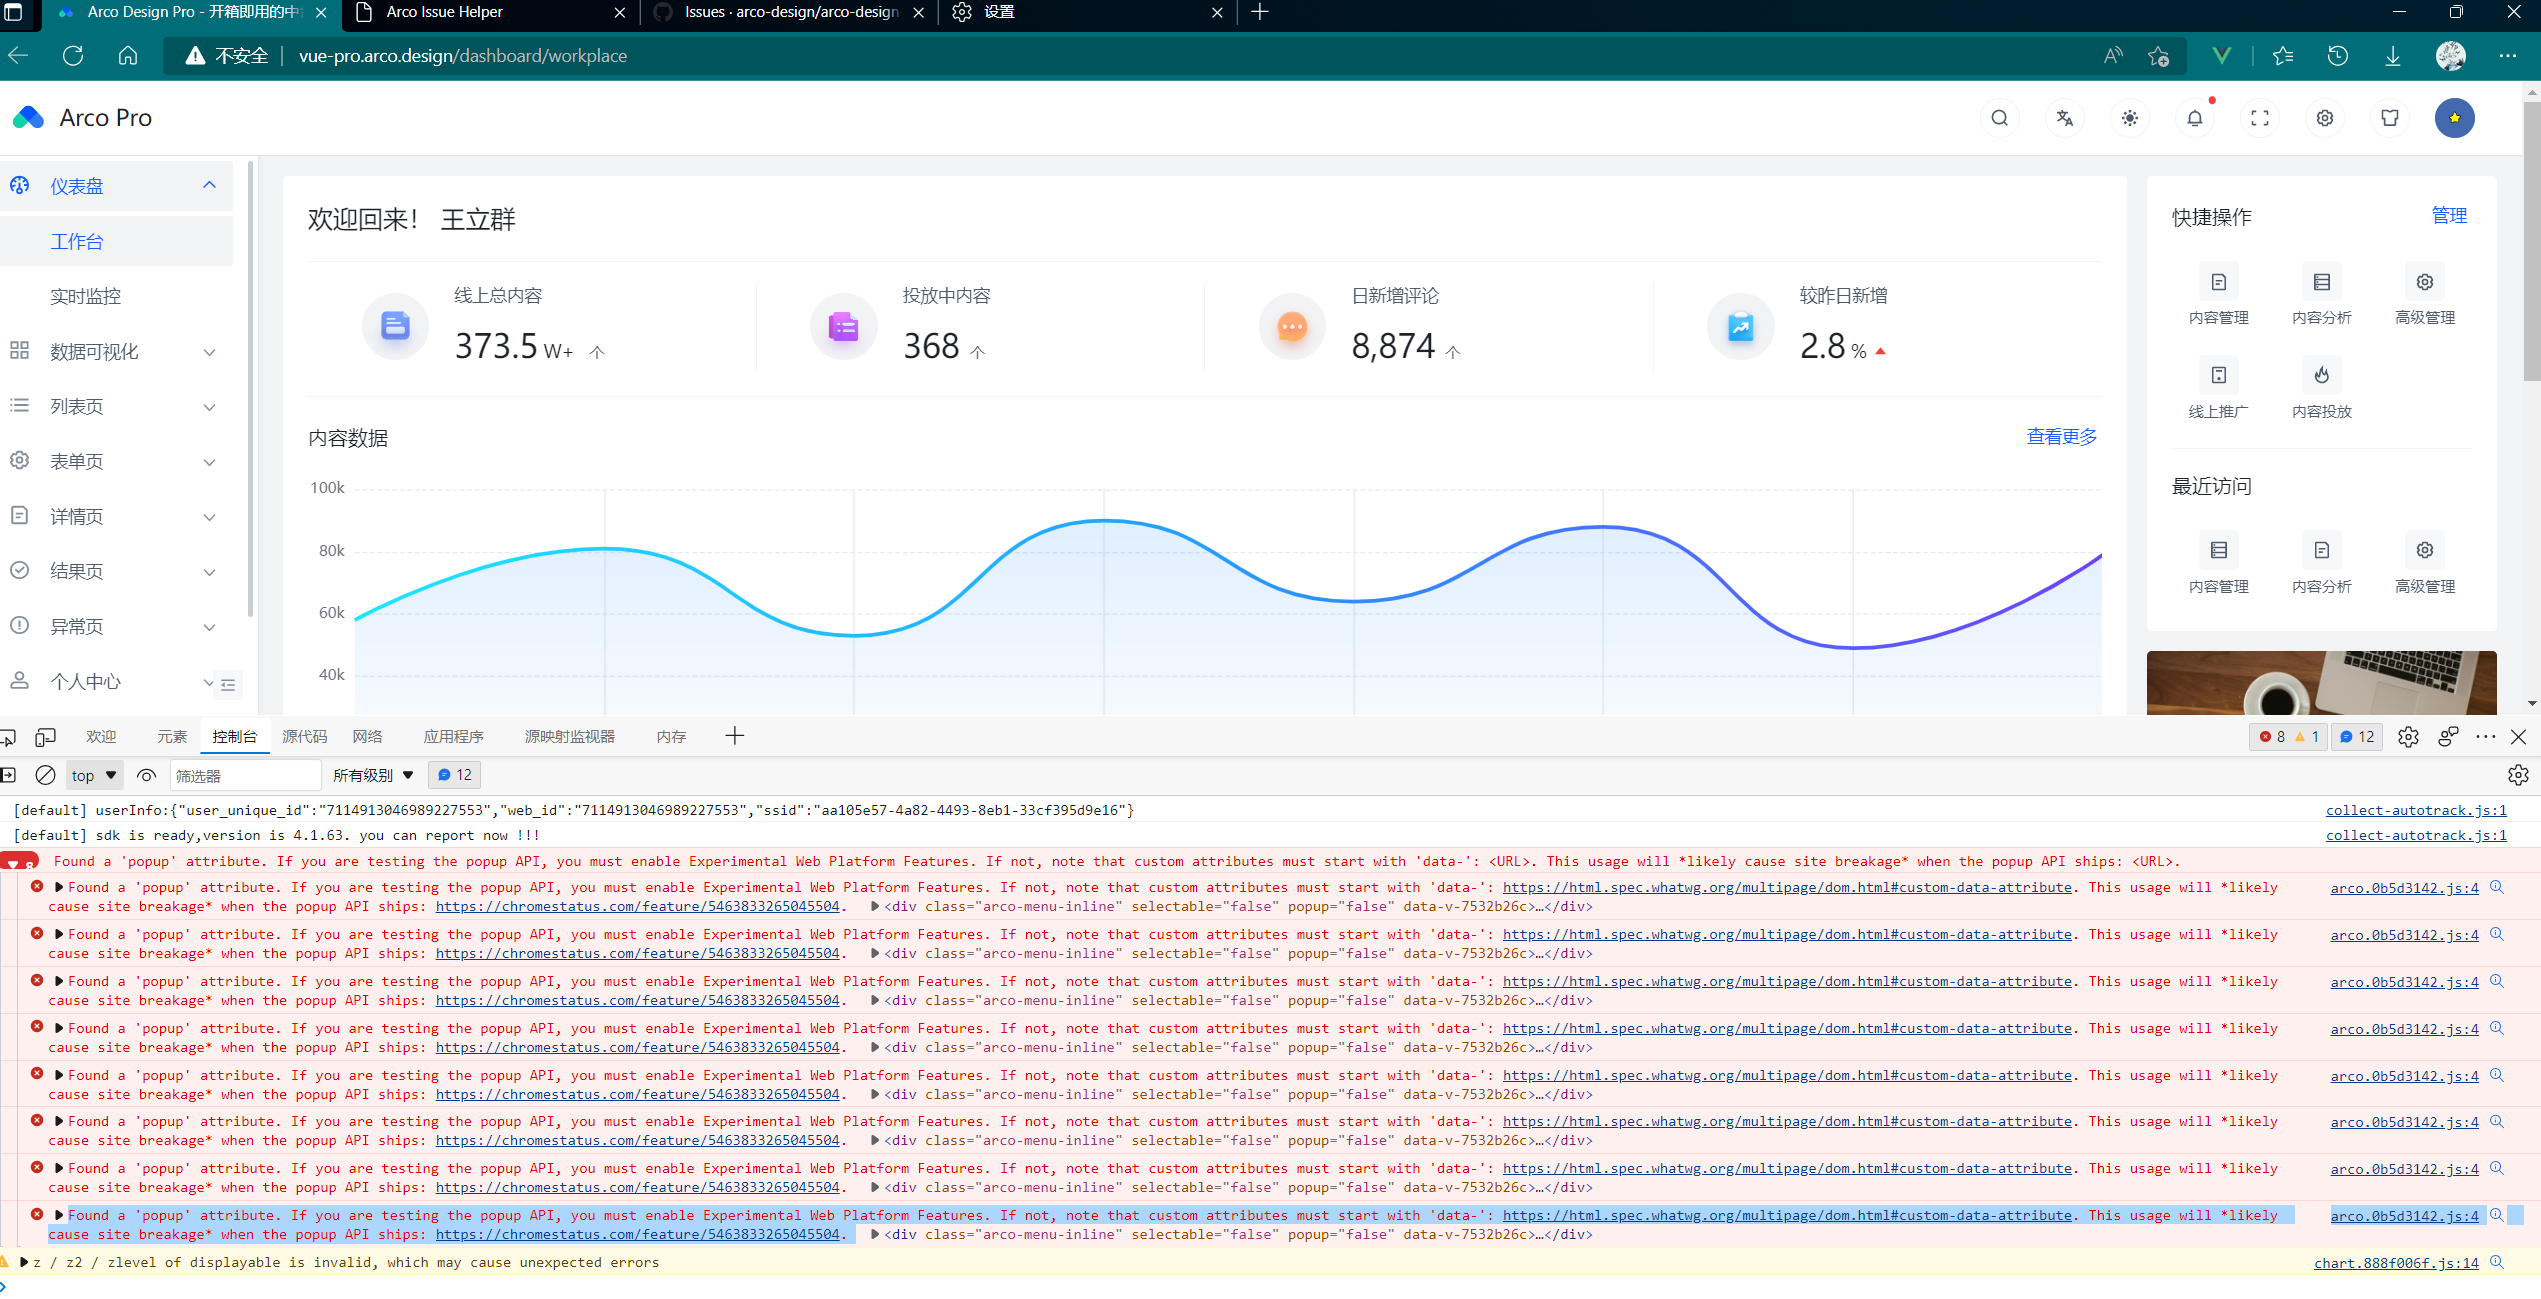Switch to the 源代码 DevTools tab
This screenshot has height=1299, width=2541.
[x=305, y=737]
